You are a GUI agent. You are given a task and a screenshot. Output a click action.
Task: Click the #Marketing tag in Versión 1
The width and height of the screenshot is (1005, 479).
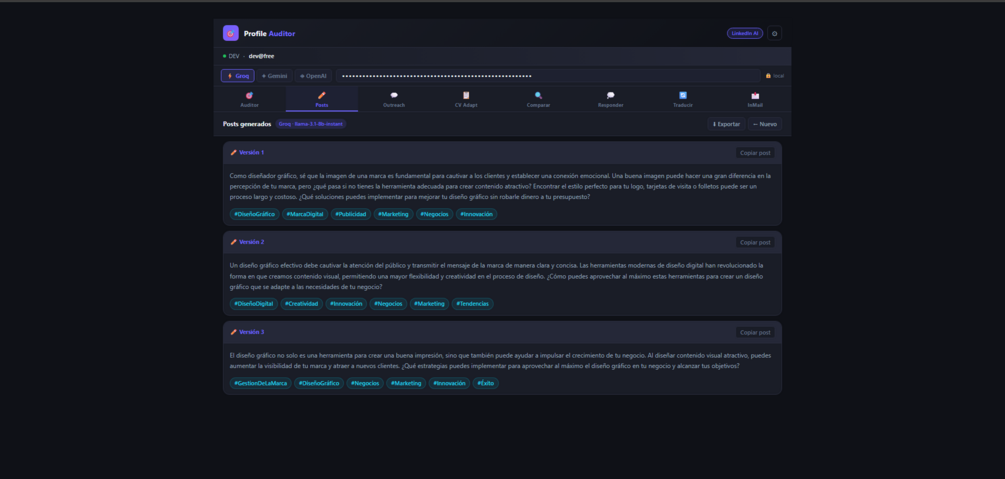click(x=394, y=214)
